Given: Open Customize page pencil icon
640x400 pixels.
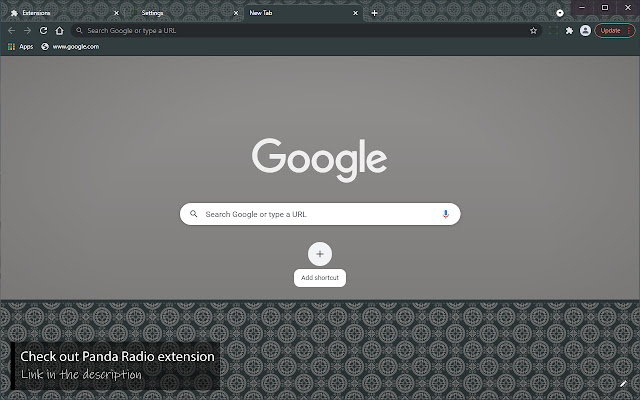Looking at the screenshot, I should tap(623, 383).
